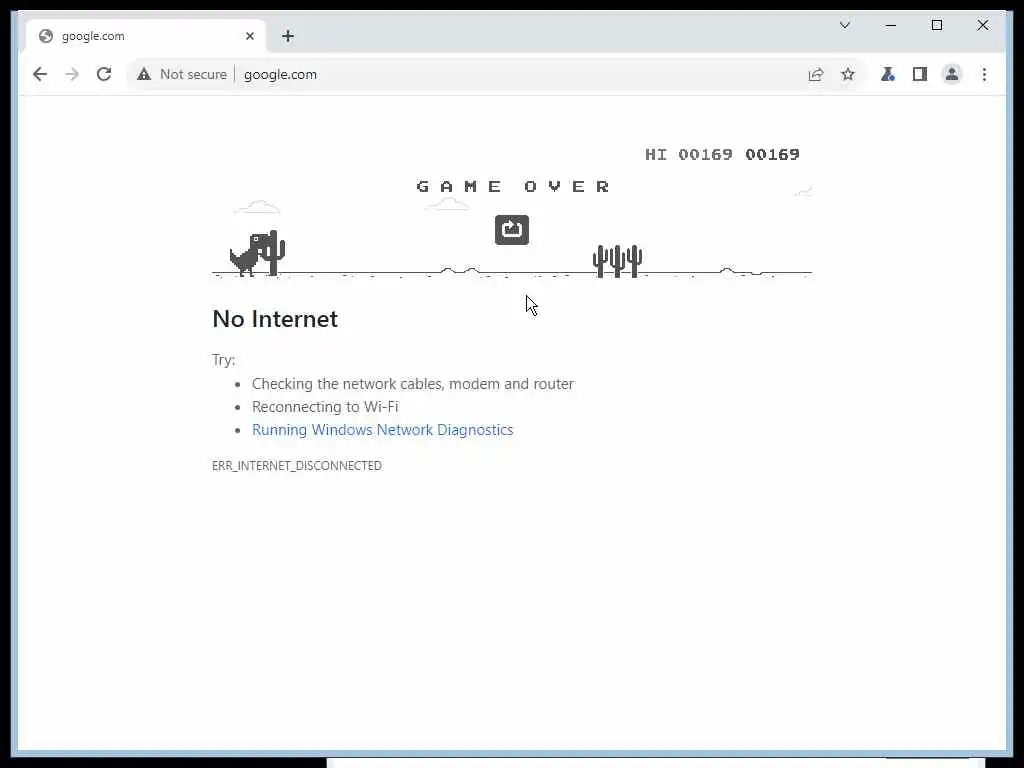Open the share this page icon
The width and height of the screenshot is (1024, 768).
(816, 74)
